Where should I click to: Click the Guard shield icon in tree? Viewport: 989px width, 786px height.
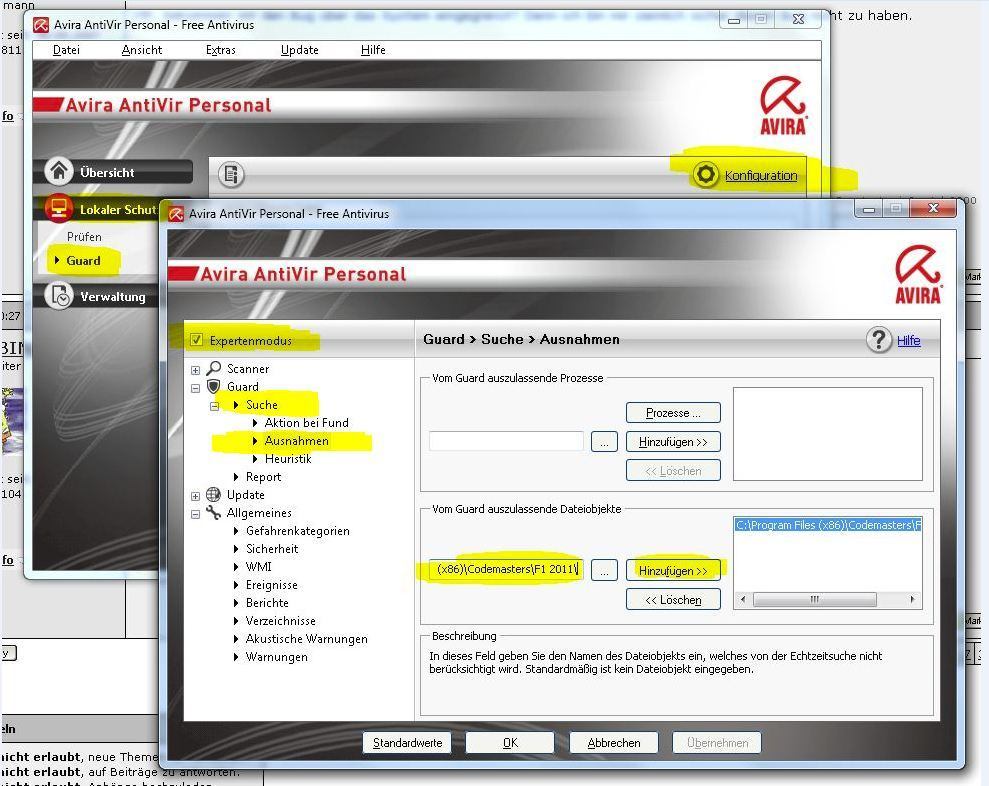pyautogui.click(x=214, y=386)
